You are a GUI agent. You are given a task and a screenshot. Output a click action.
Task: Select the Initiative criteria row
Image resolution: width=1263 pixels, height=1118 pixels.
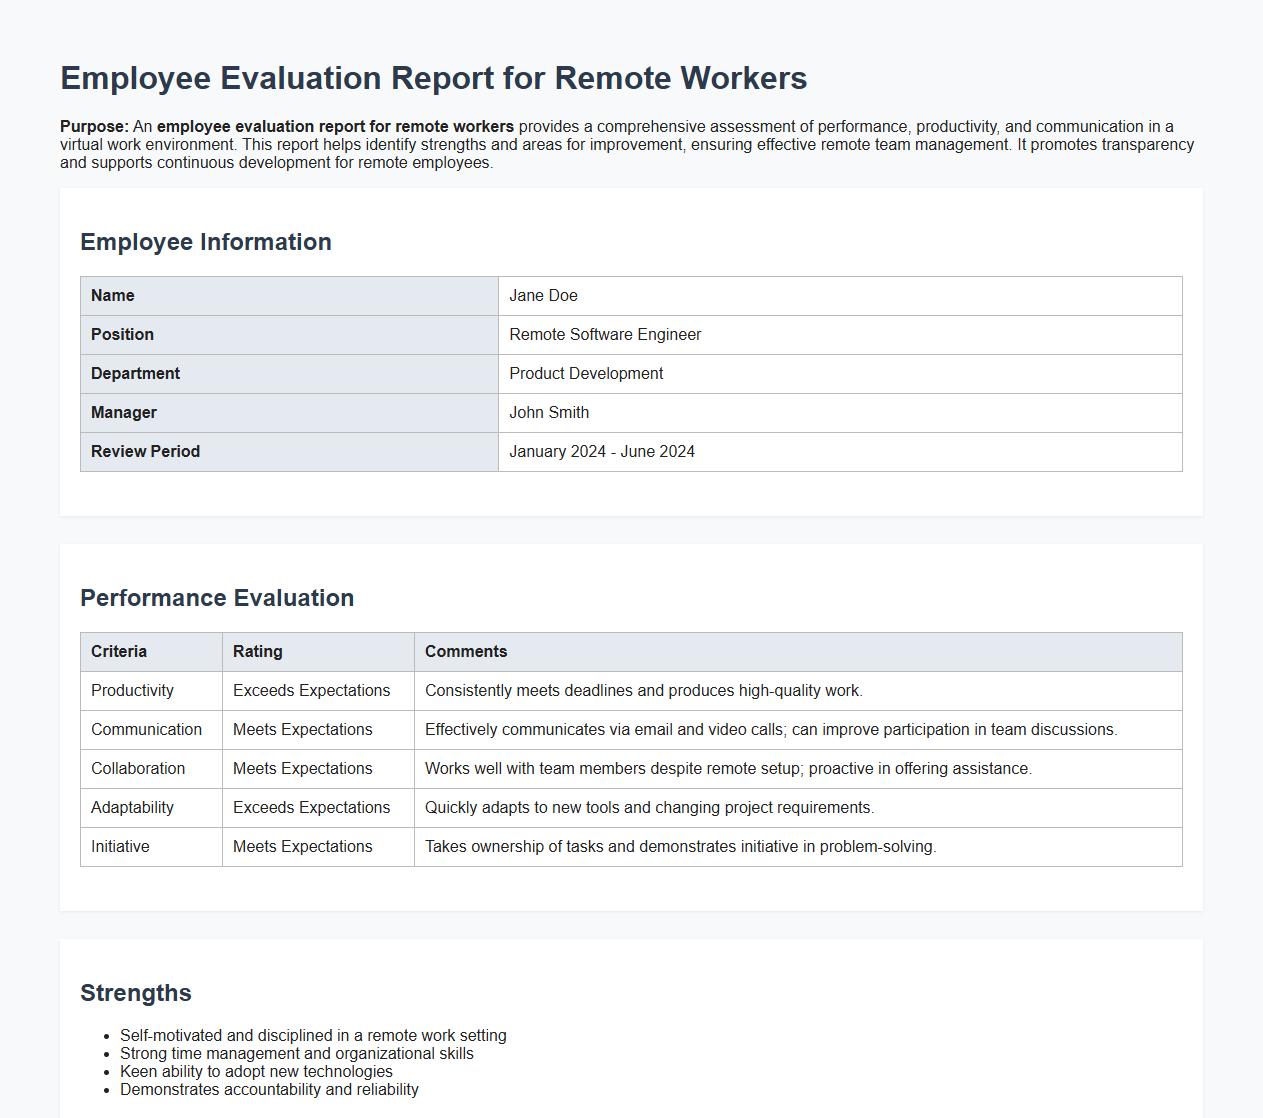(120, 846)
